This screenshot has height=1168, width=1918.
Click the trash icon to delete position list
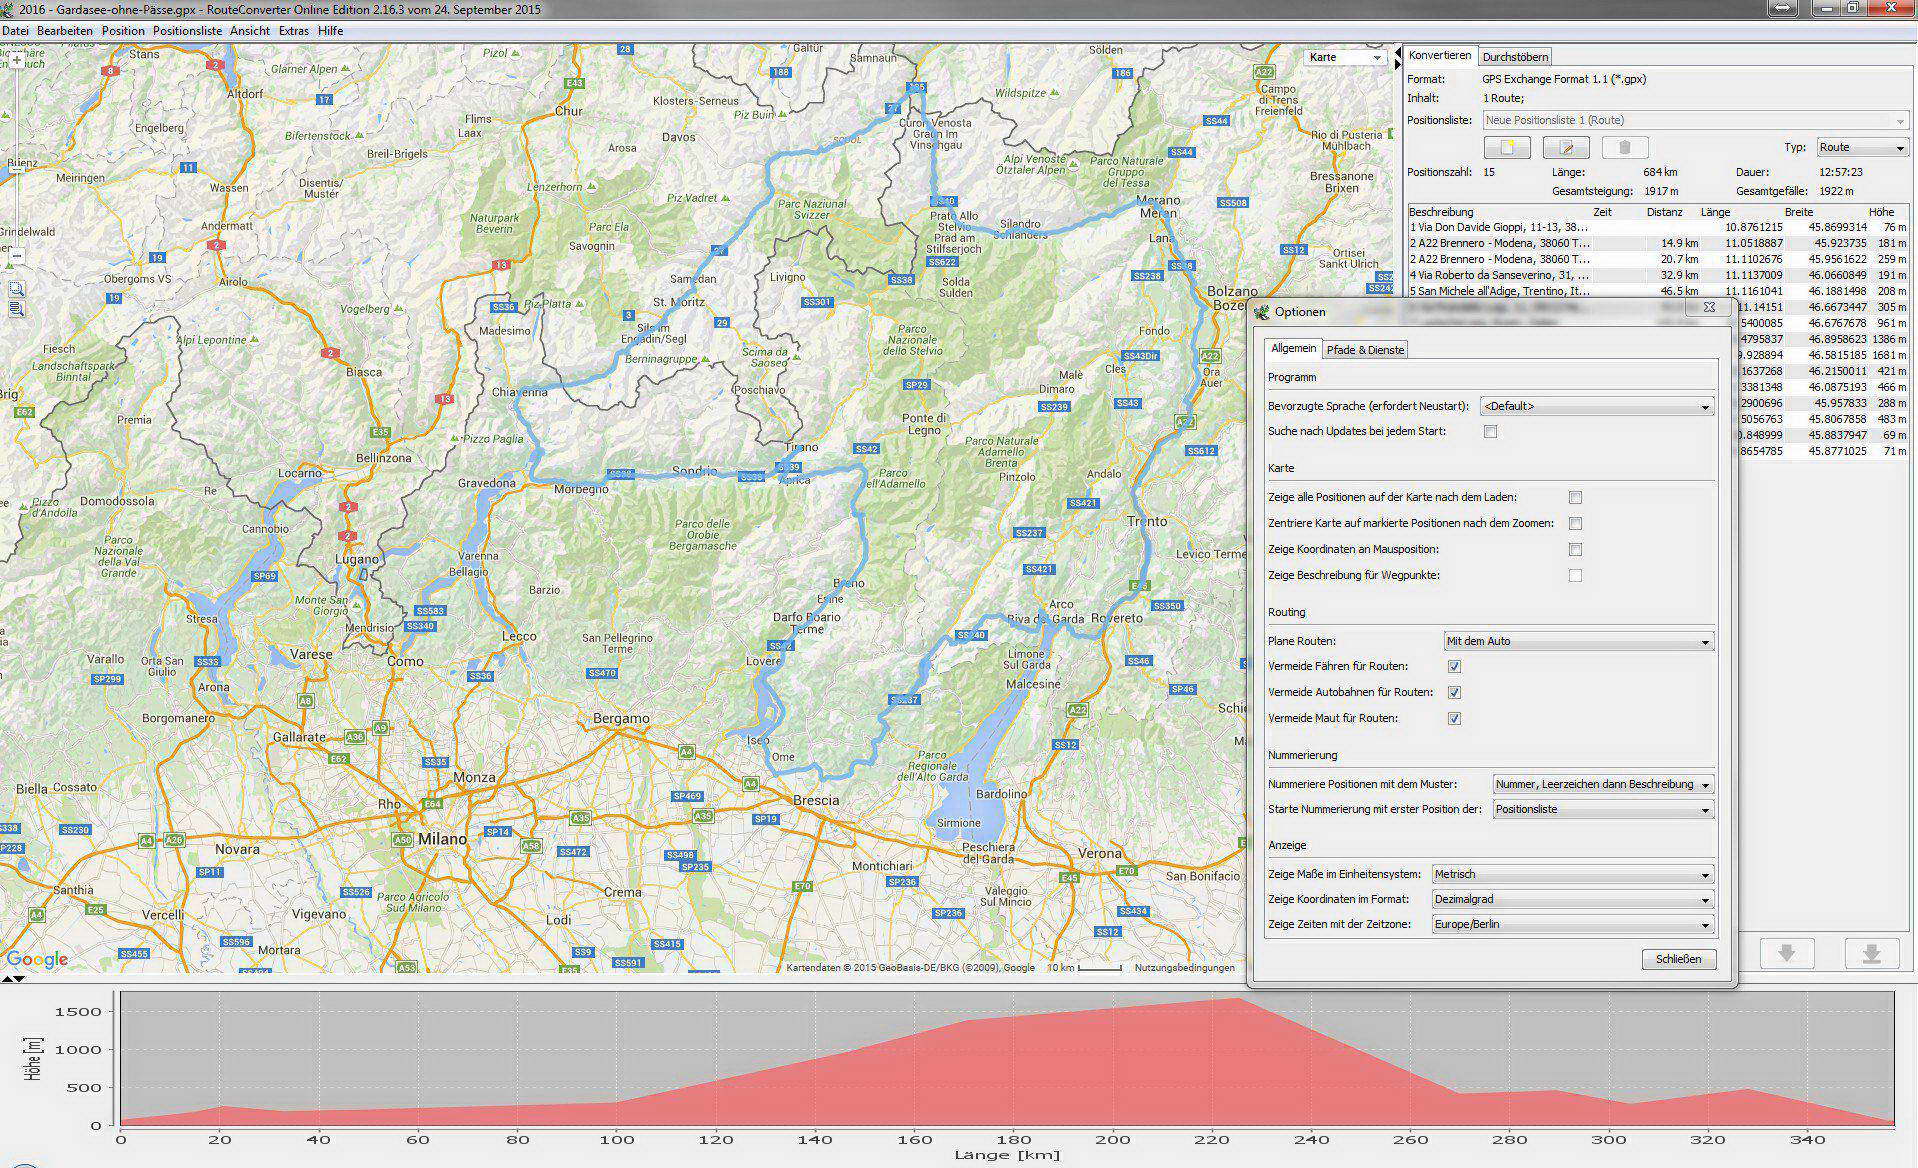[x=1624, y=148]
